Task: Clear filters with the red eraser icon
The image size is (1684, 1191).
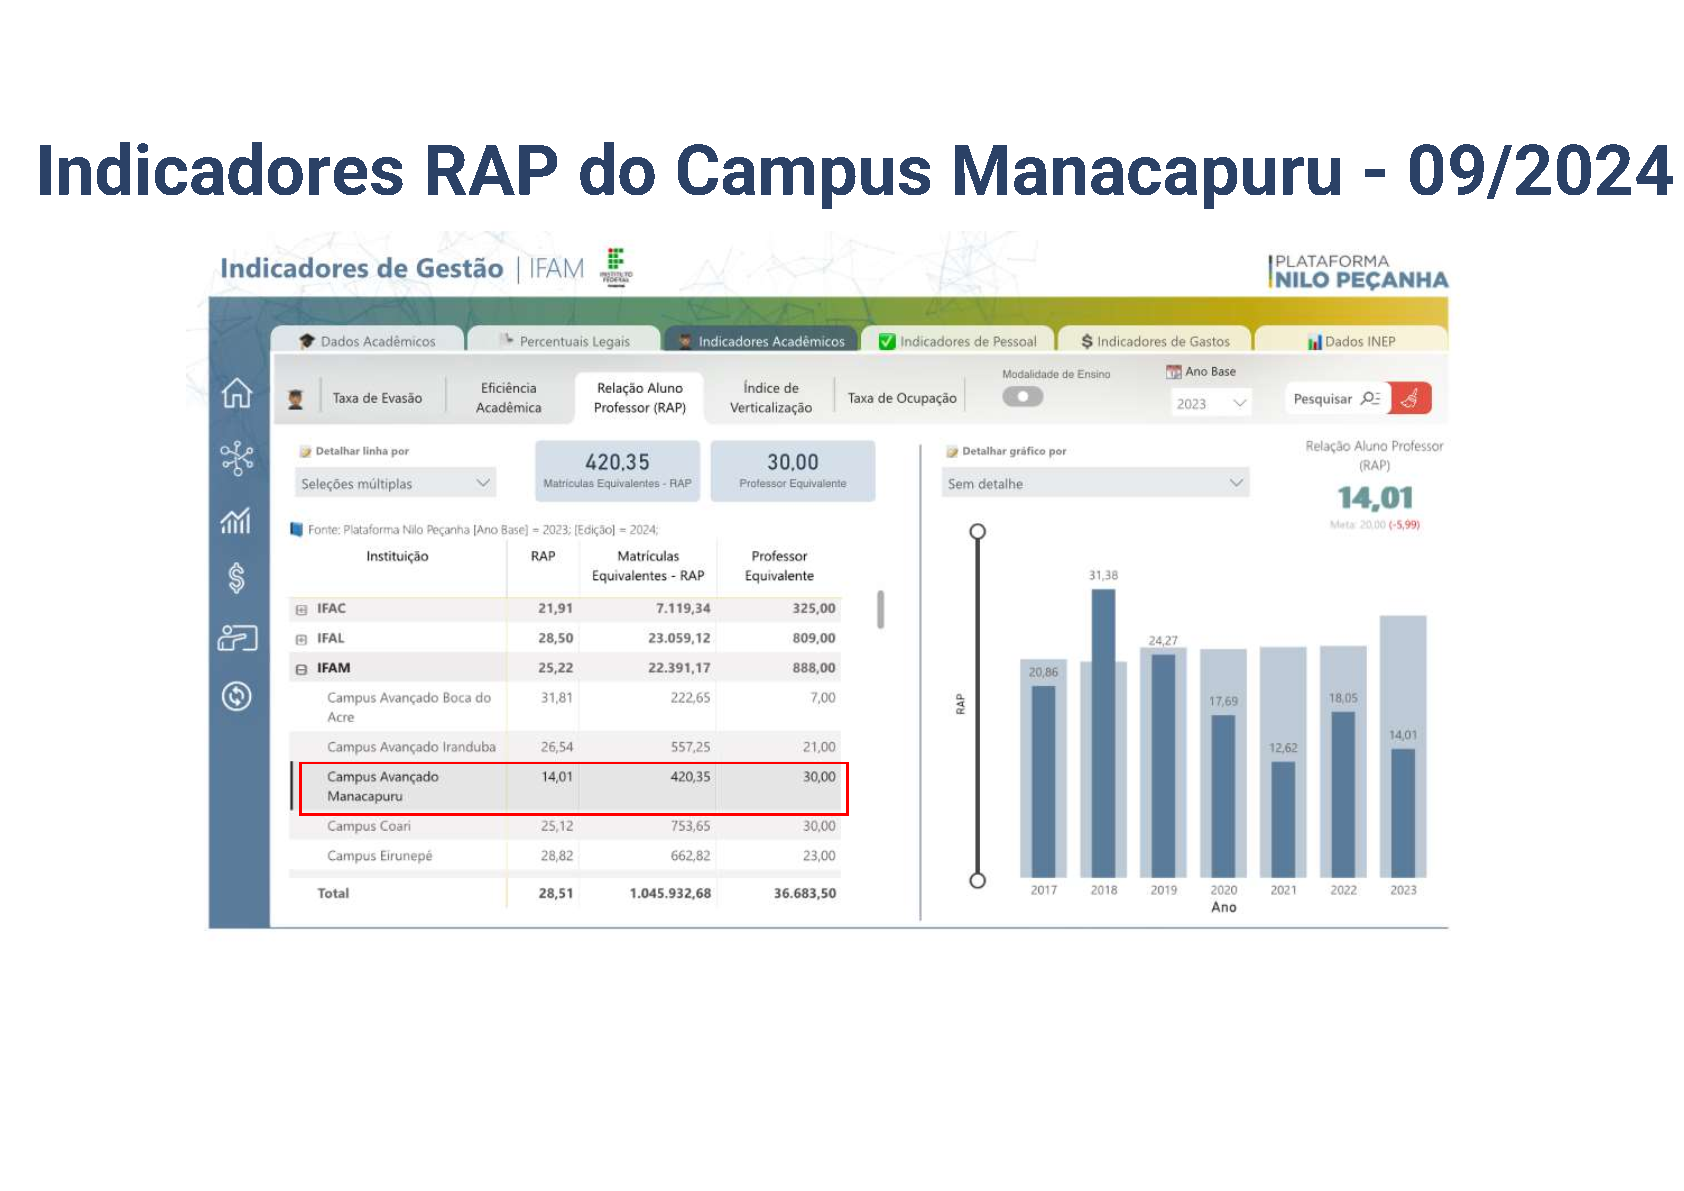Action: click(1411, 398)
